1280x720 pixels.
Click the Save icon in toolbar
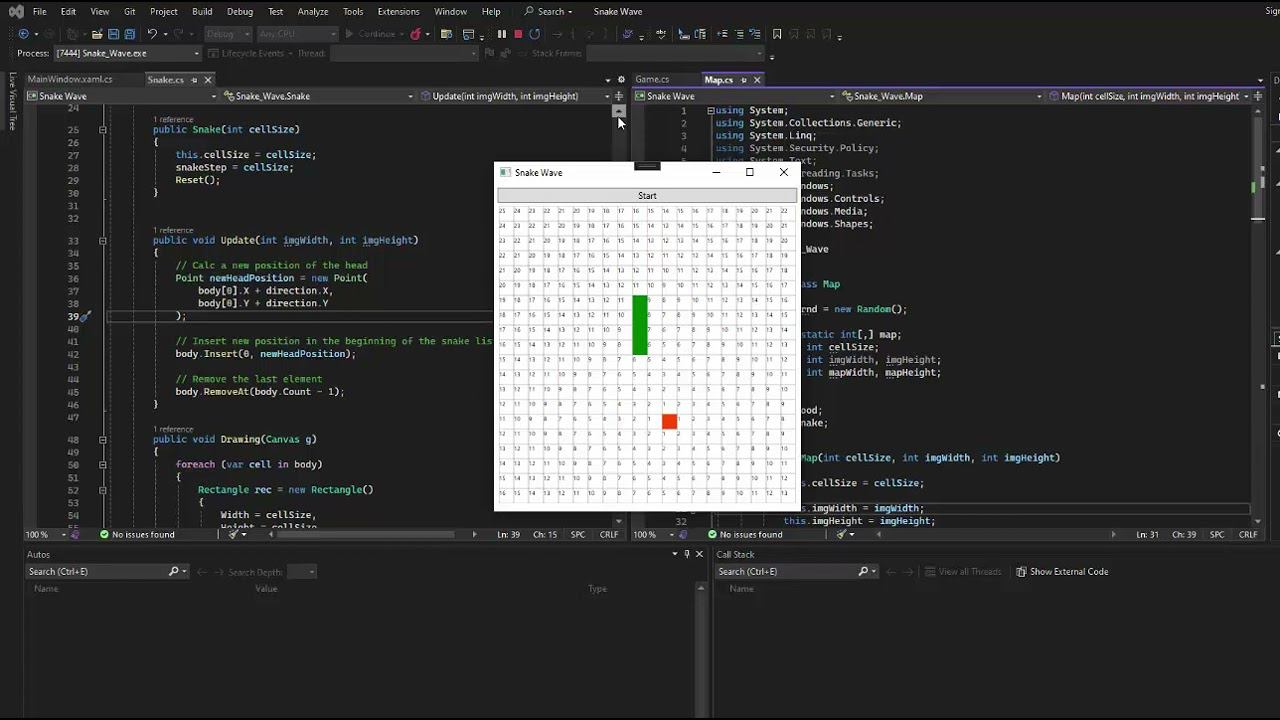(113, 34)
